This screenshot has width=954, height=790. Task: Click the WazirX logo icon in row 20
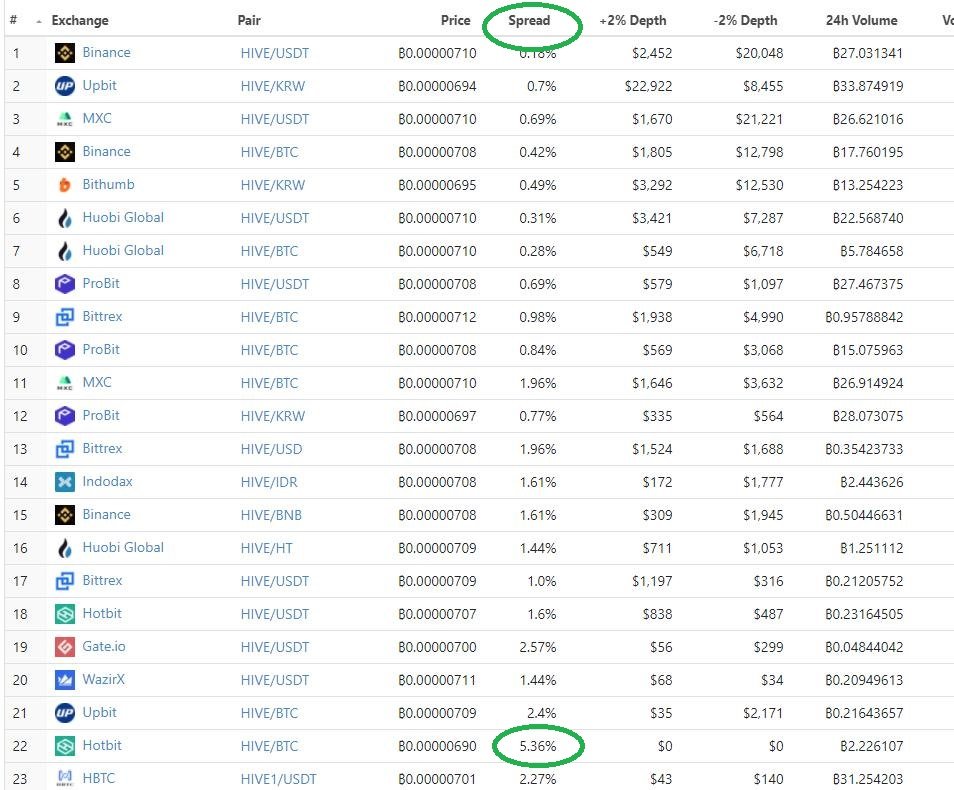[64, 680]
